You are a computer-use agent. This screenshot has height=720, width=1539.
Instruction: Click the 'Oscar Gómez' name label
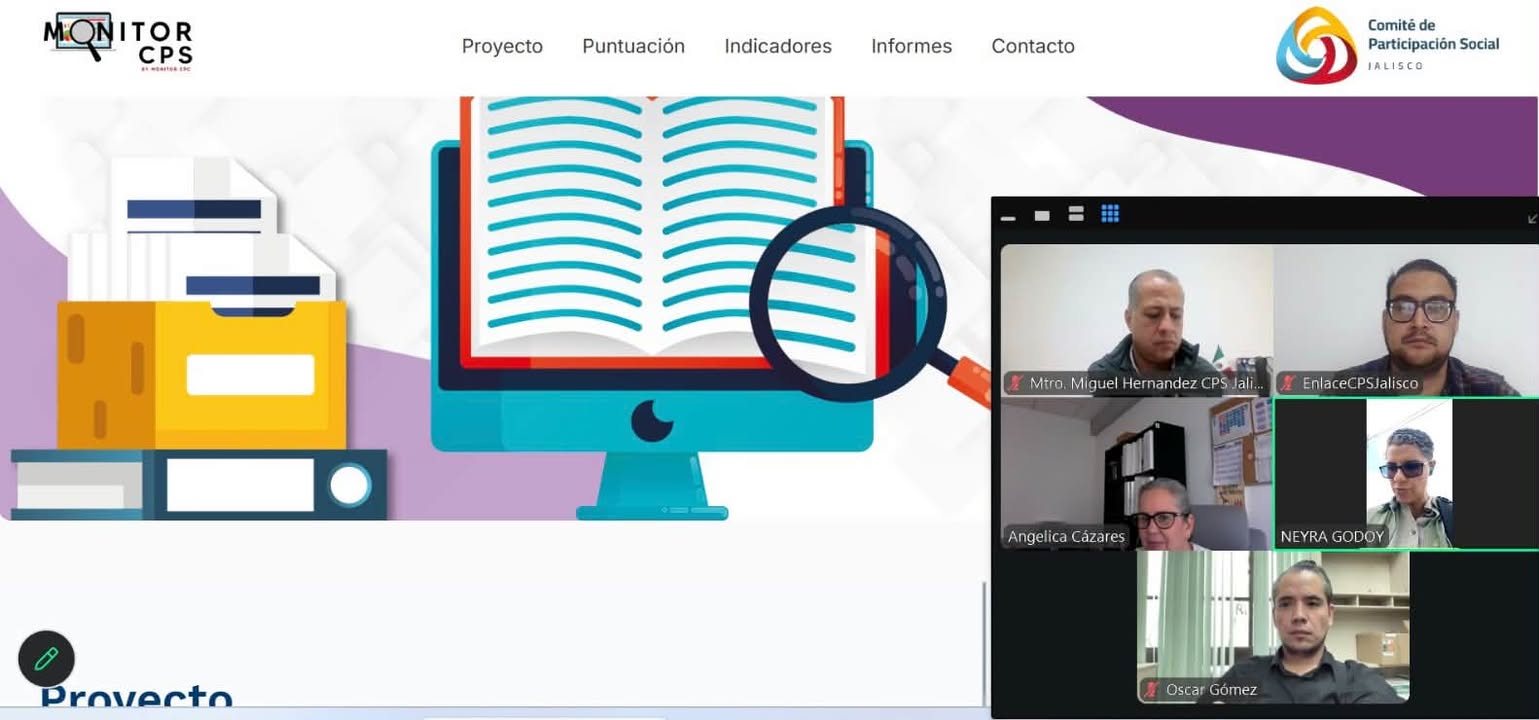[x=1211, y=690]
